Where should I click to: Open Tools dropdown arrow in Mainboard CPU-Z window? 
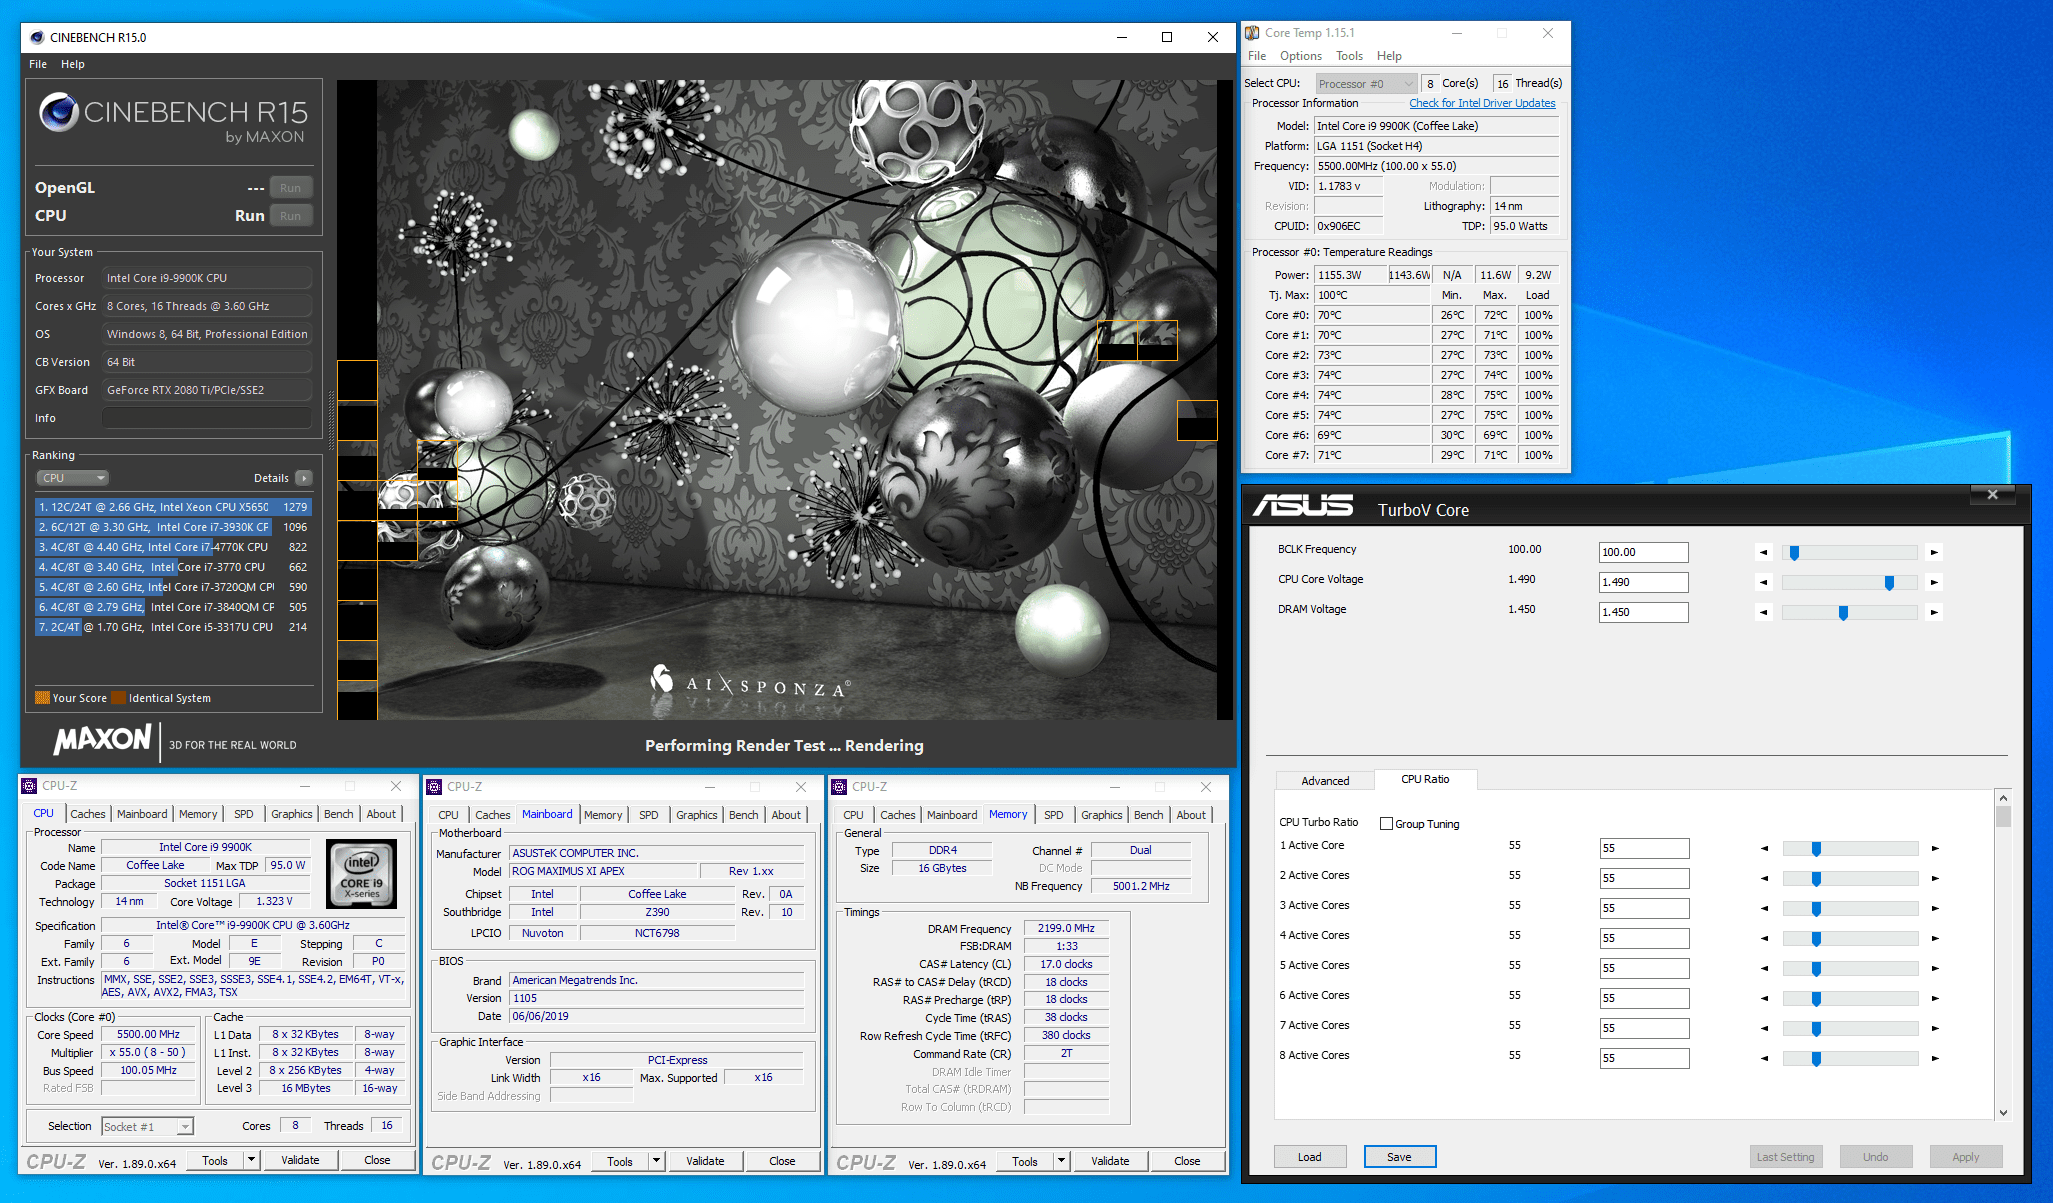[x=656, y=1161]
